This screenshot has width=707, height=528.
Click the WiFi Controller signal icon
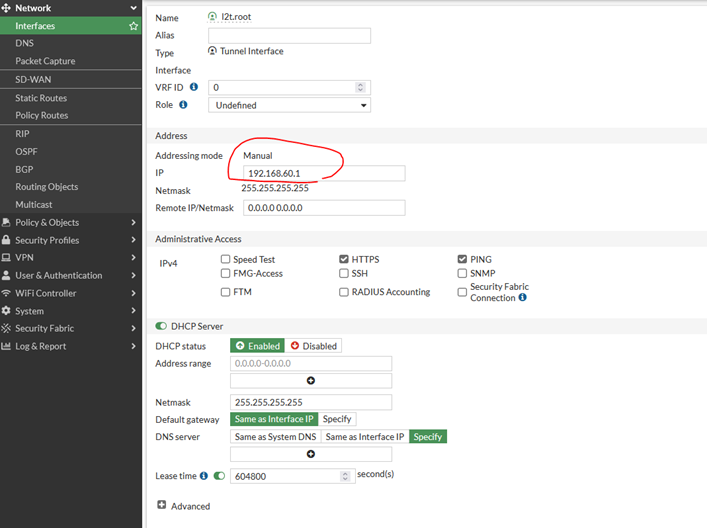coord(6,293)
